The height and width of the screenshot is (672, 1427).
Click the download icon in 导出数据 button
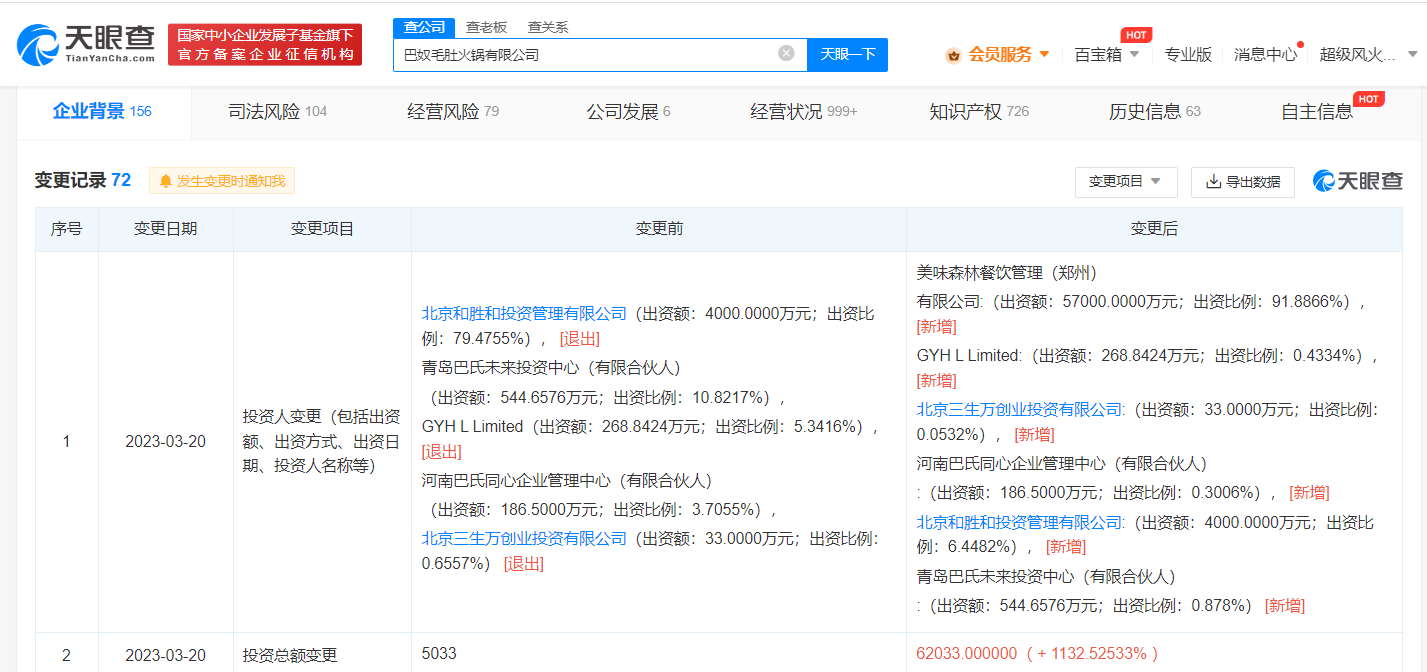click(x=1213, y=182)
